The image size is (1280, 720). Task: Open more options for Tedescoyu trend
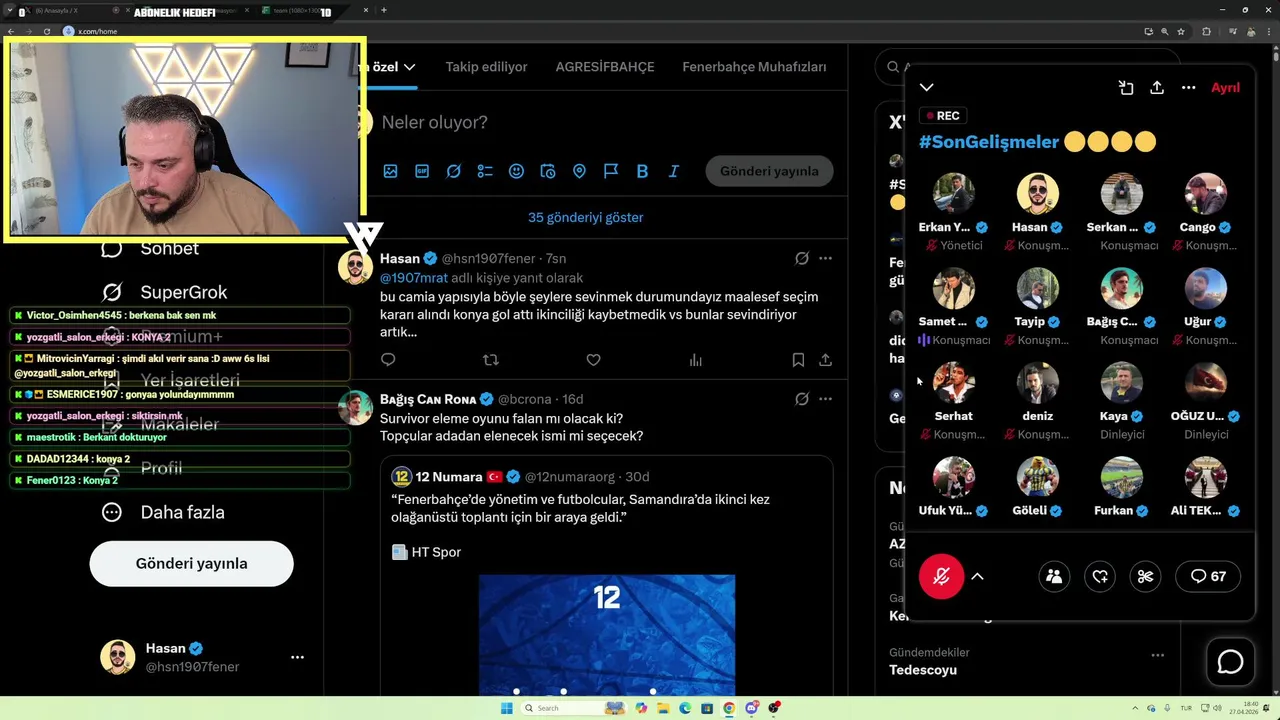tap(1157, 655)
